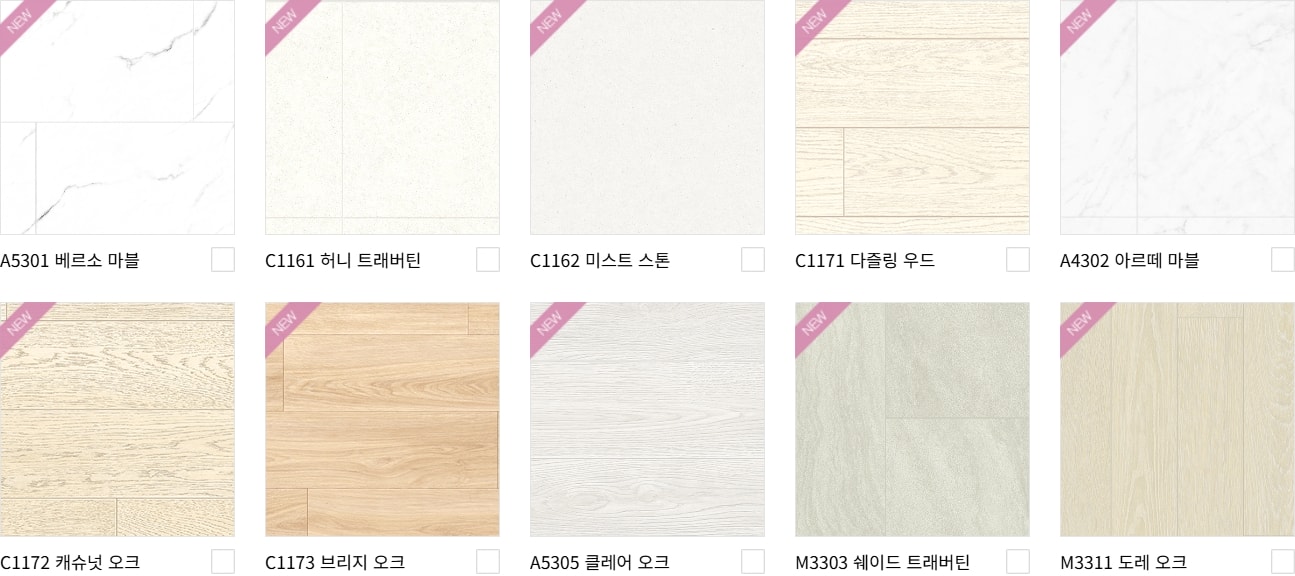This screenshot has width=1295, height=576.
Task: Tick the C1161 허니 트래버틴 checkbox
Action: (488, 260)
